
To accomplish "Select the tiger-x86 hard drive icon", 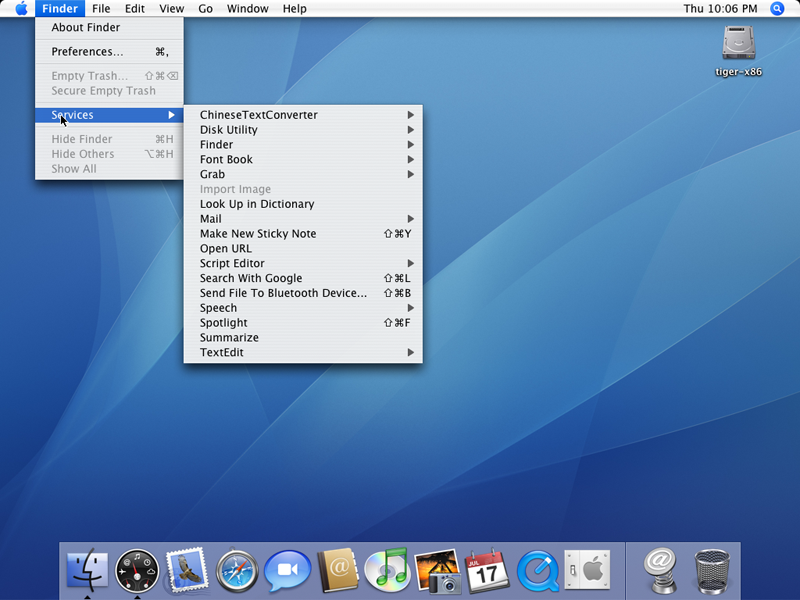I will point(738,44).
